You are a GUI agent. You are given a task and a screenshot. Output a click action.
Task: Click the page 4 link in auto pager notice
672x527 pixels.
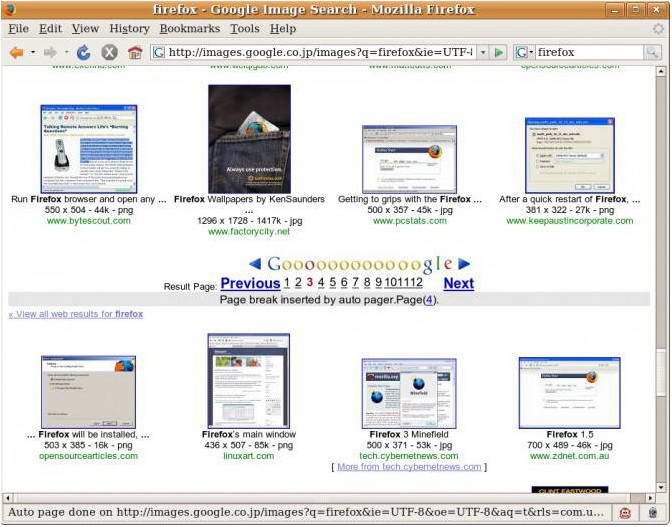pos(429,300)
